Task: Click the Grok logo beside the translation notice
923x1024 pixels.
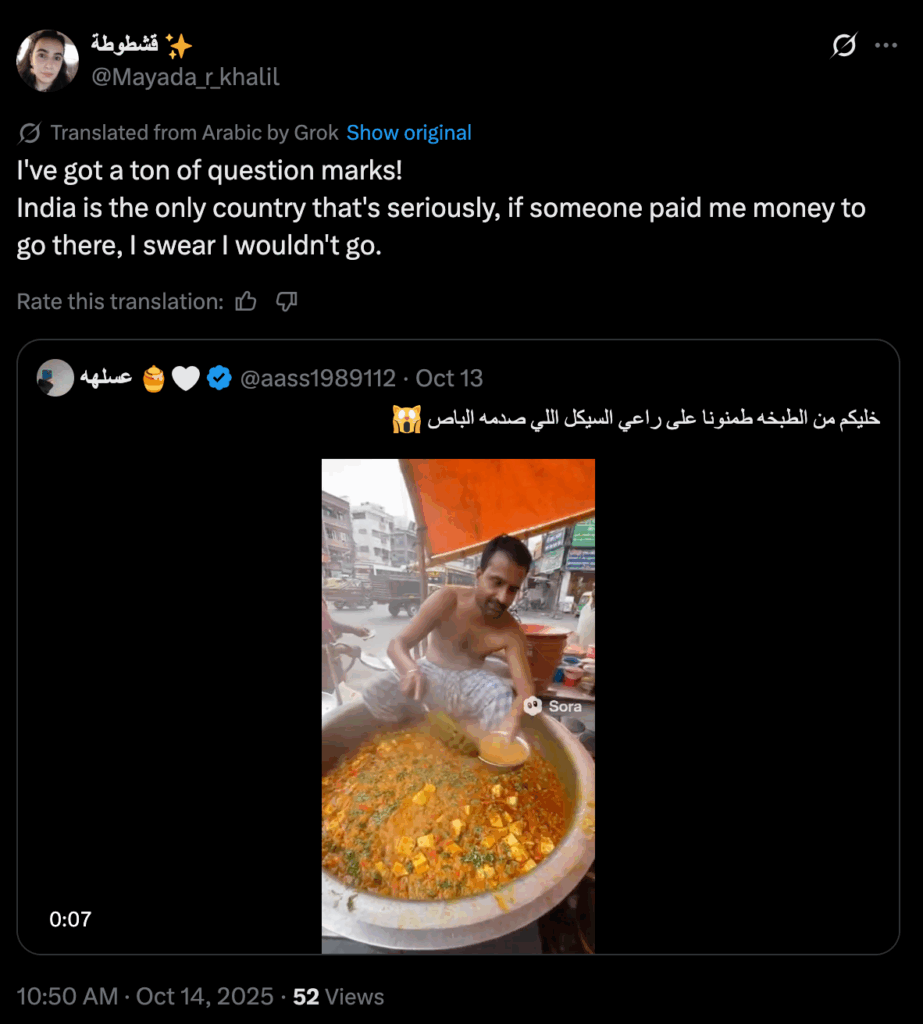Action: point(29,133)
